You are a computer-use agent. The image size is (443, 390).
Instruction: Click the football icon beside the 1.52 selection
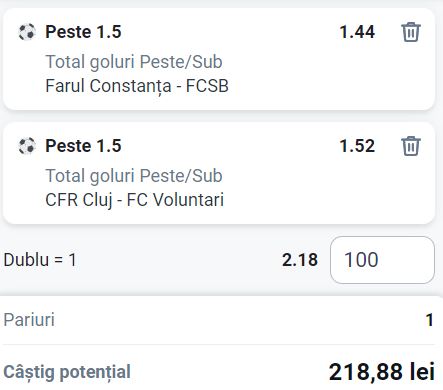pos(27,146)
